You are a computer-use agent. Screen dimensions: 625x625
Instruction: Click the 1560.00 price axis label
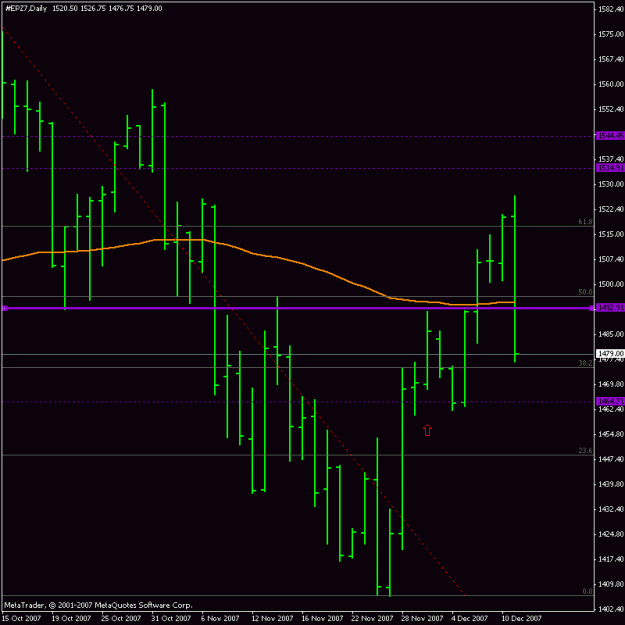point(611,84)
